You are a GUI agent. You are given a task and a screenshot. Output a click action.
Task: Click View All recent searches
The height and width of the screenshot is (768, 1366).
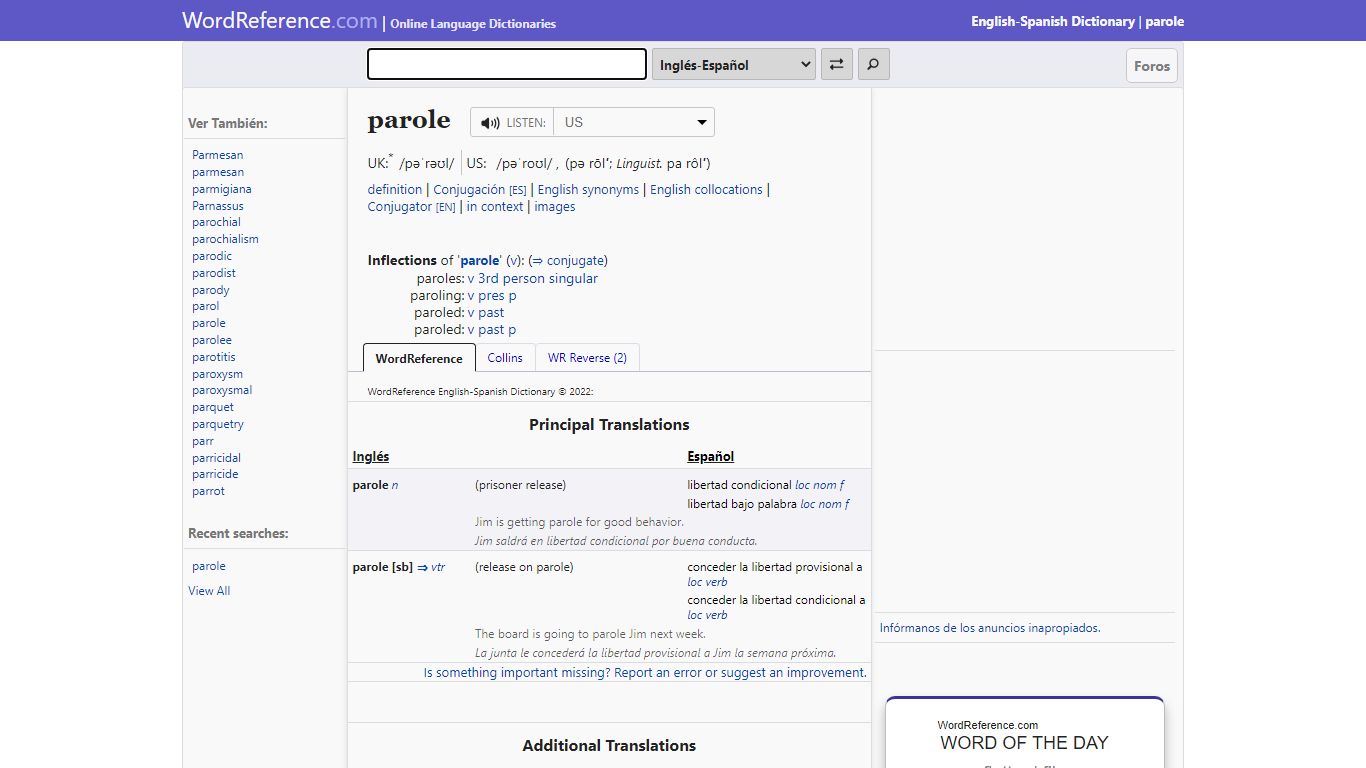[x=209, y=591]
